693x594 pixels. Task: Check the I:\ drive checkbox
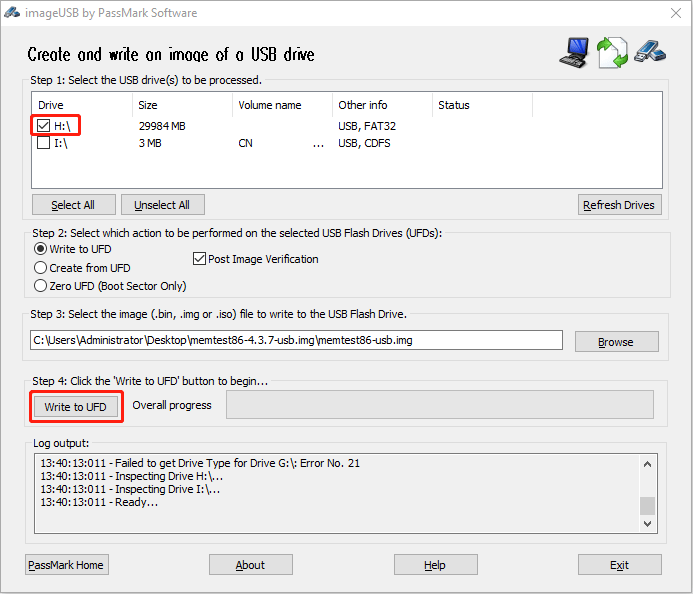[43, 143]
